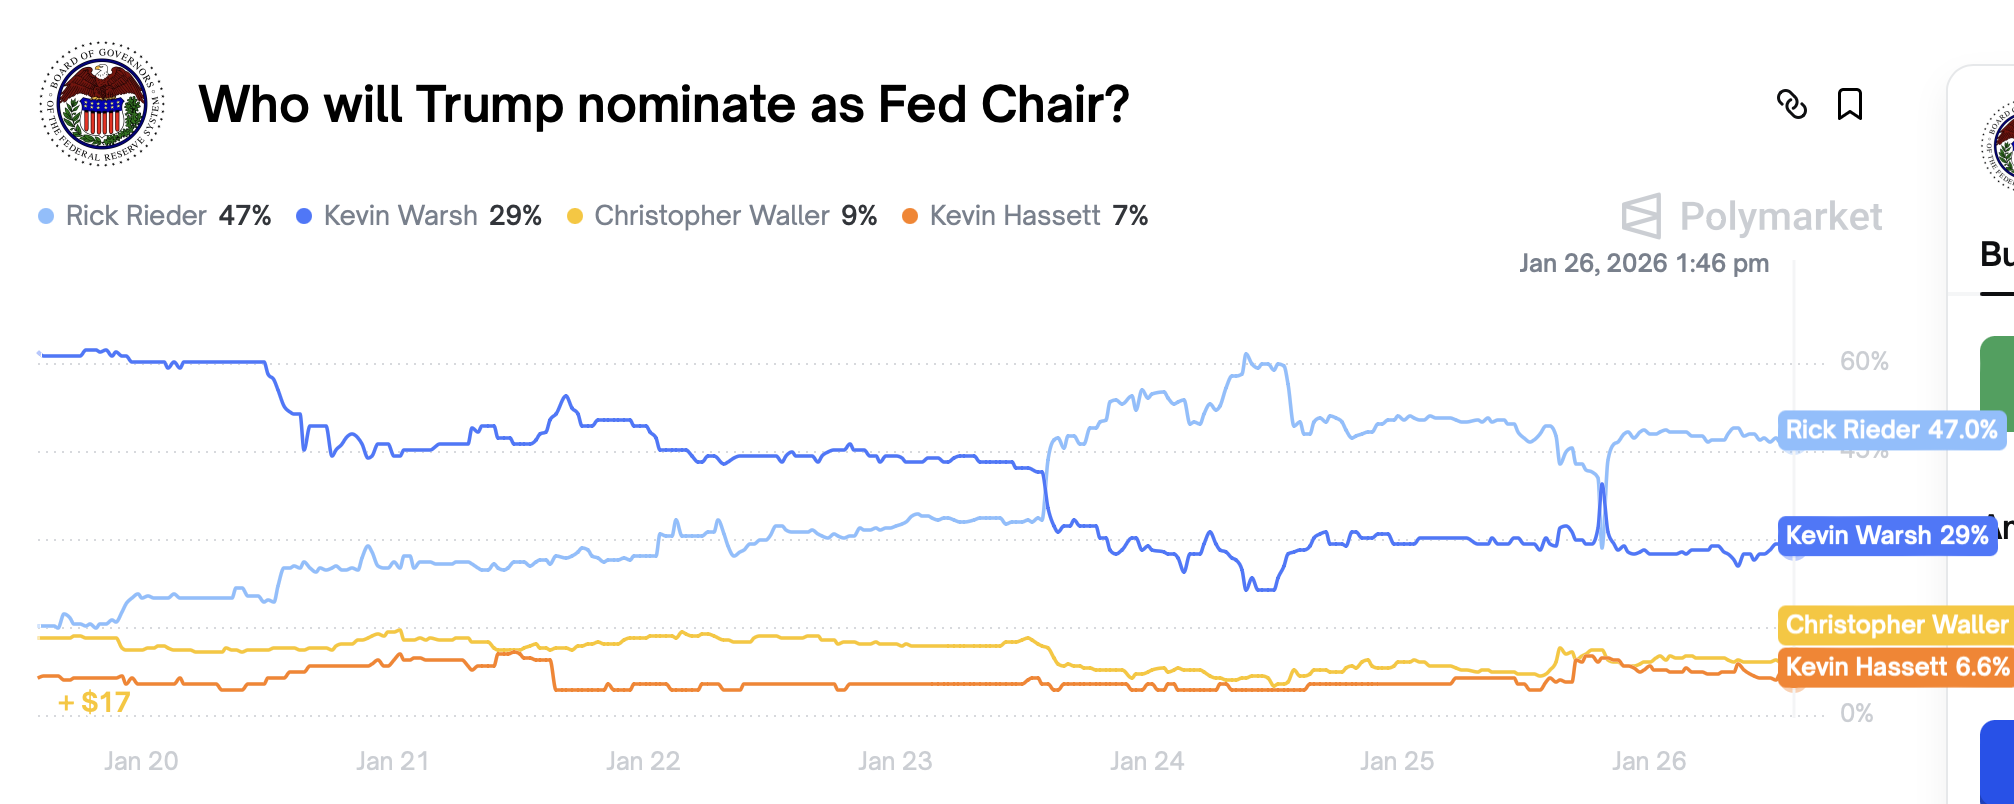Viewport: 2014px width, 804px height.
Task: Click the copy link icon
Action: pos(1791,104)
